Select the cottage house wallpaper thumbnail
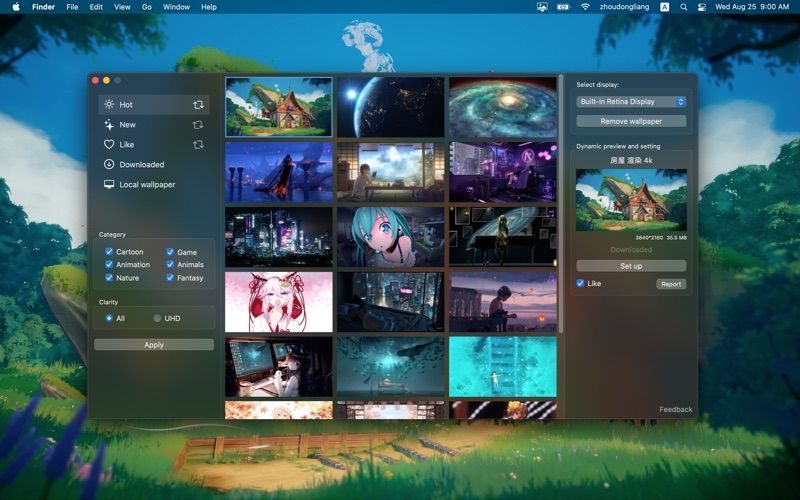Image resolution: width=800 pixels, height=500 pixels. click(279, 107)
